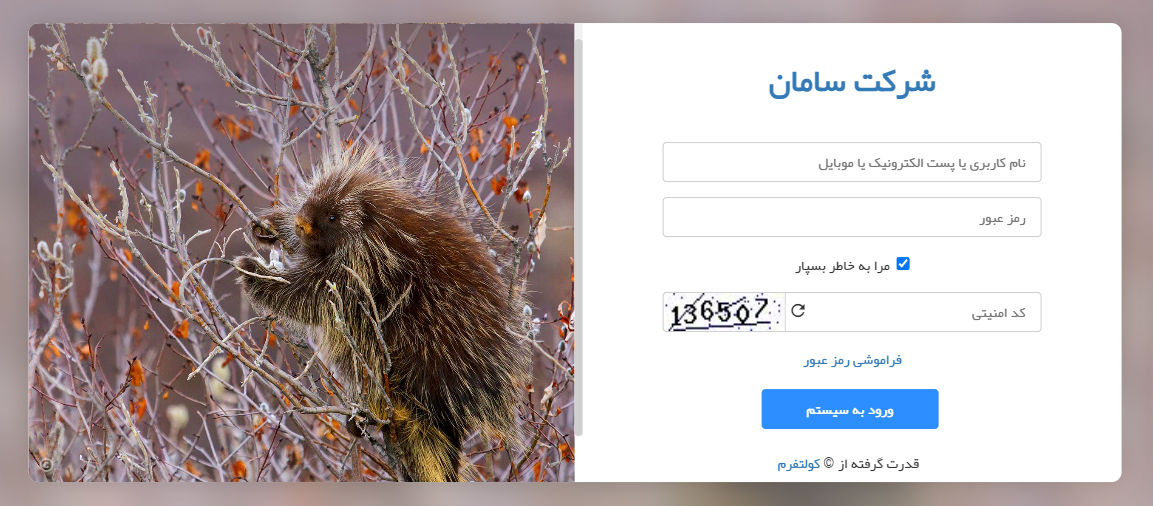Click the copyright icon on the porcupine photo

tap(46, 465)
